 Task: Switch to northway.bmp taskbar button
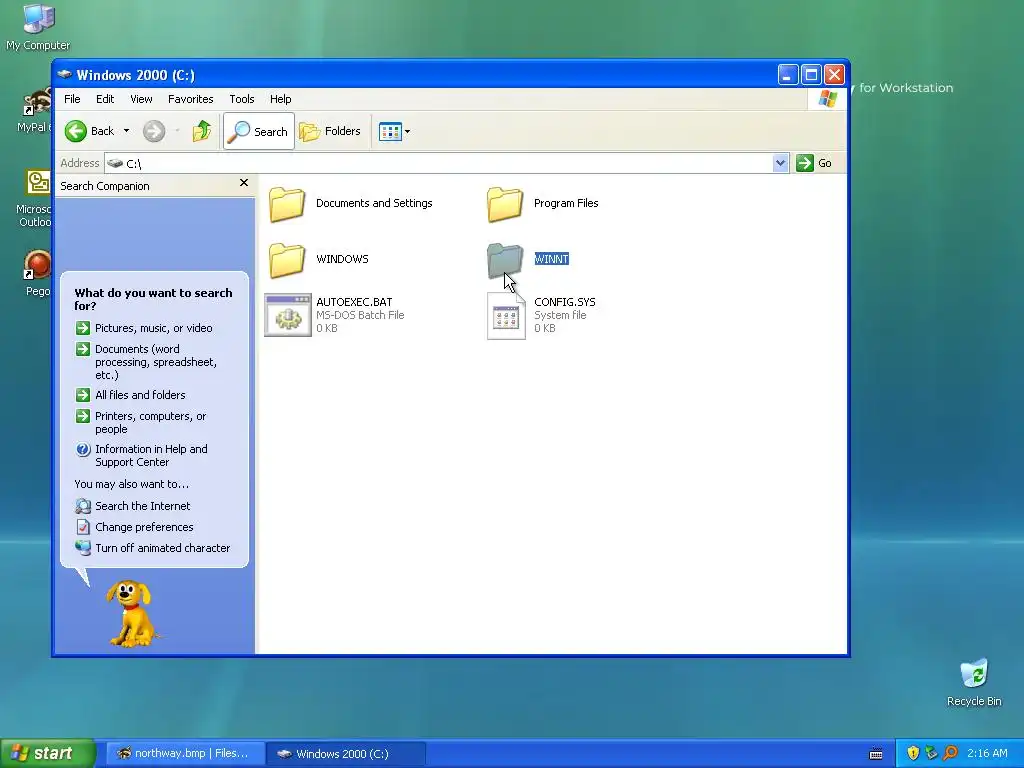[x=184, y=754]
